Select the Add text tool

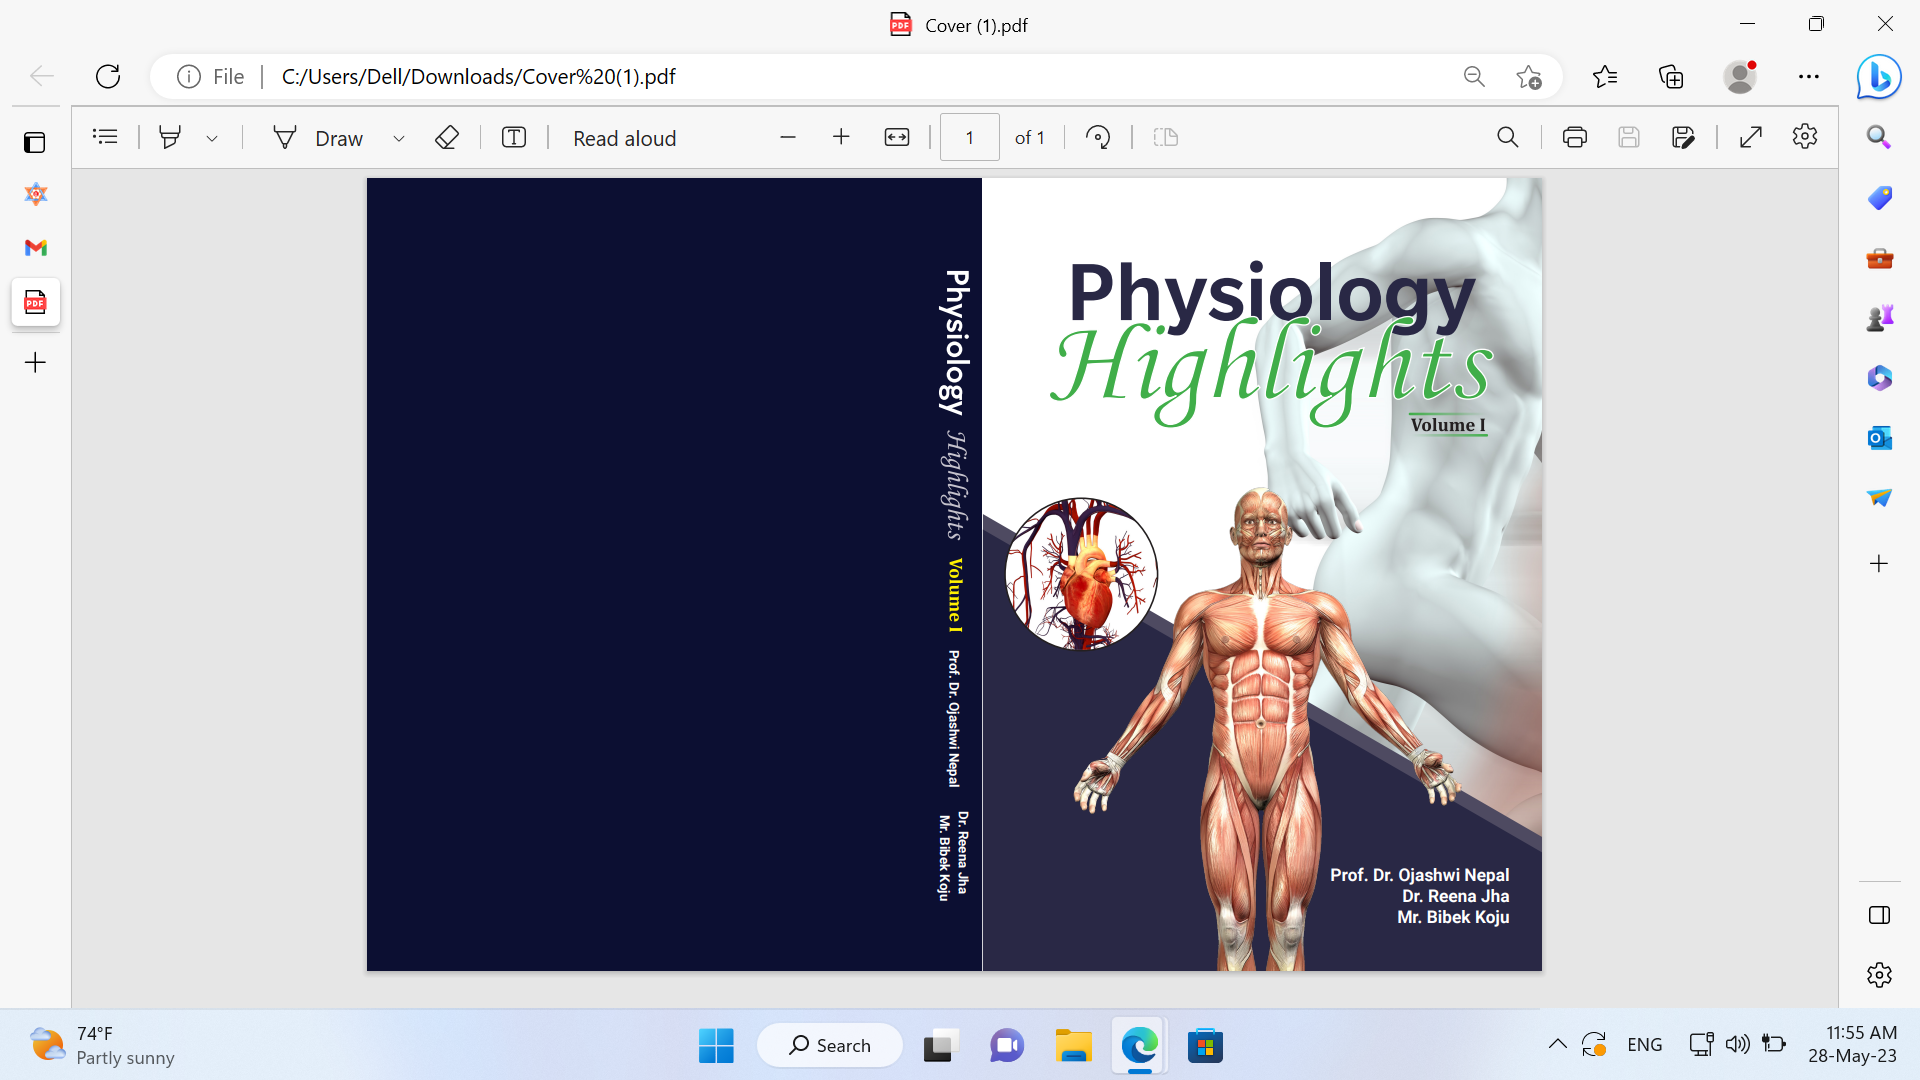(514, 137)
